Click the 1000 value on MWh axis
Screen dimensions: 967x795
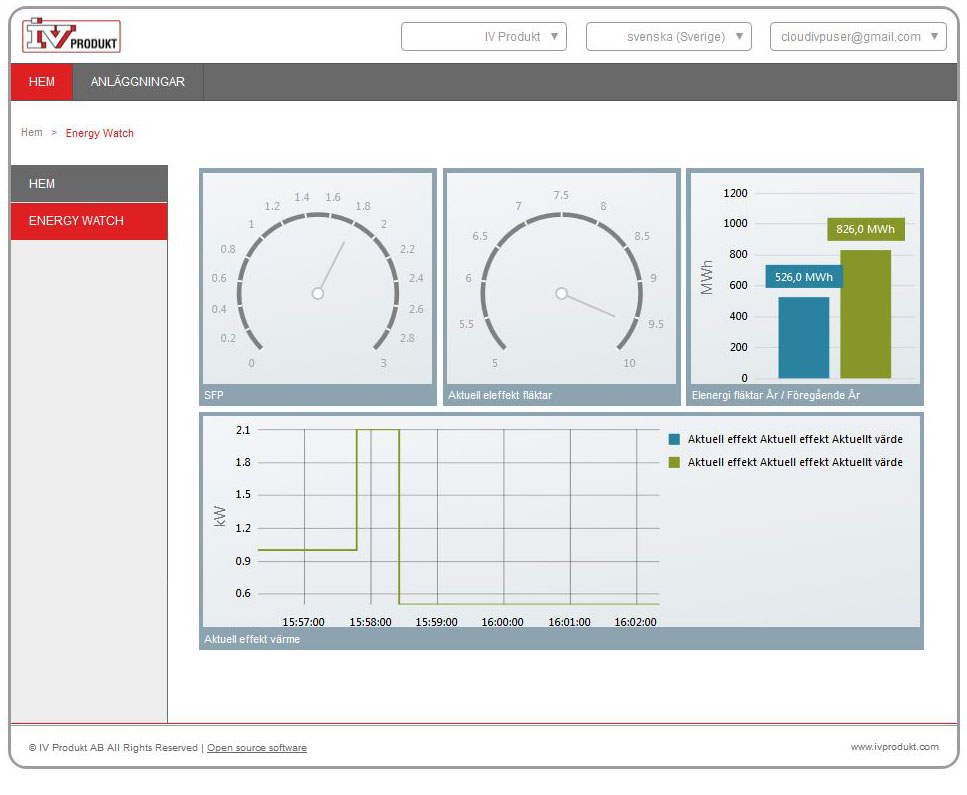[x=735, y=223]
